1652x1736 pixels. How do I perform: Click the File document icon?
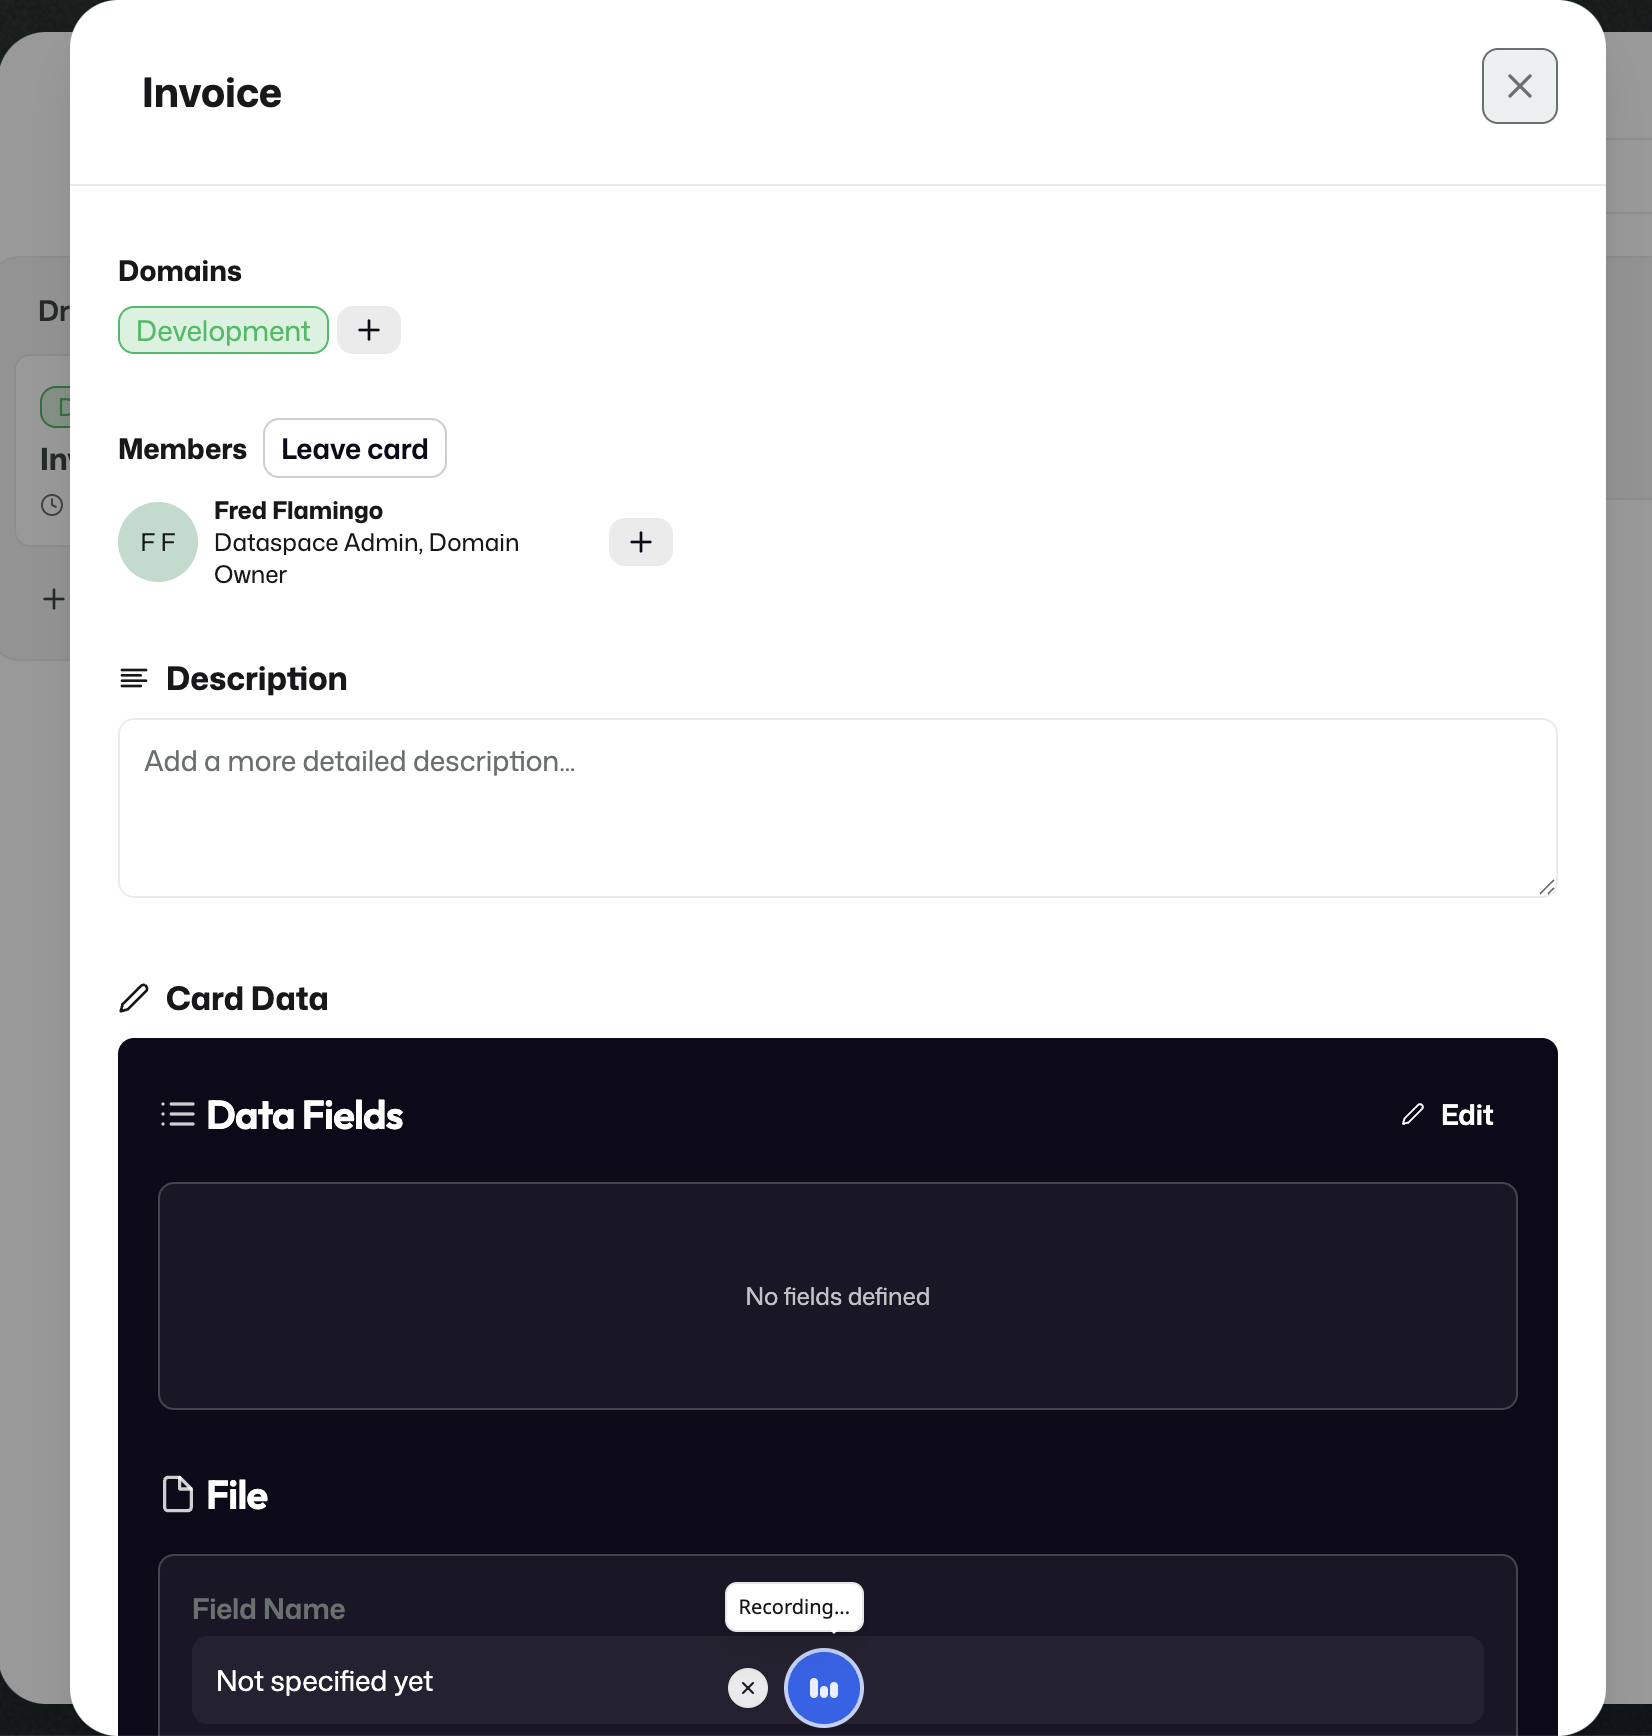point(178,1495)
